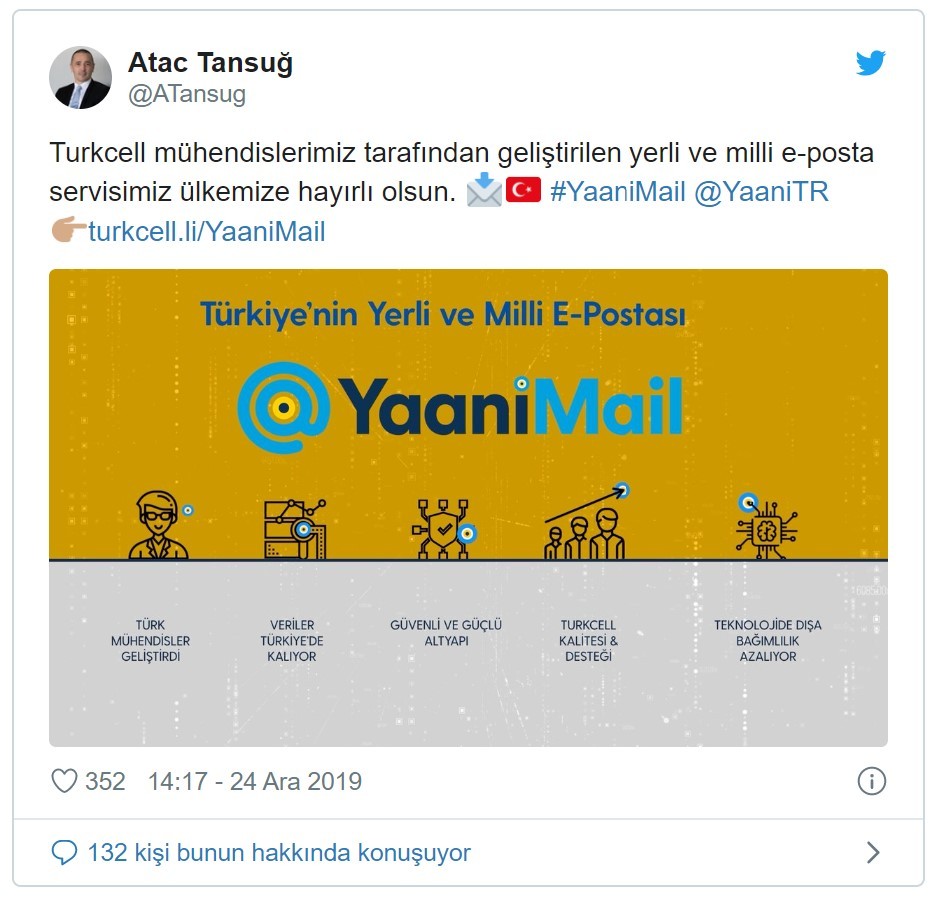Click the growing people chart icon

(x=587, y=521)
